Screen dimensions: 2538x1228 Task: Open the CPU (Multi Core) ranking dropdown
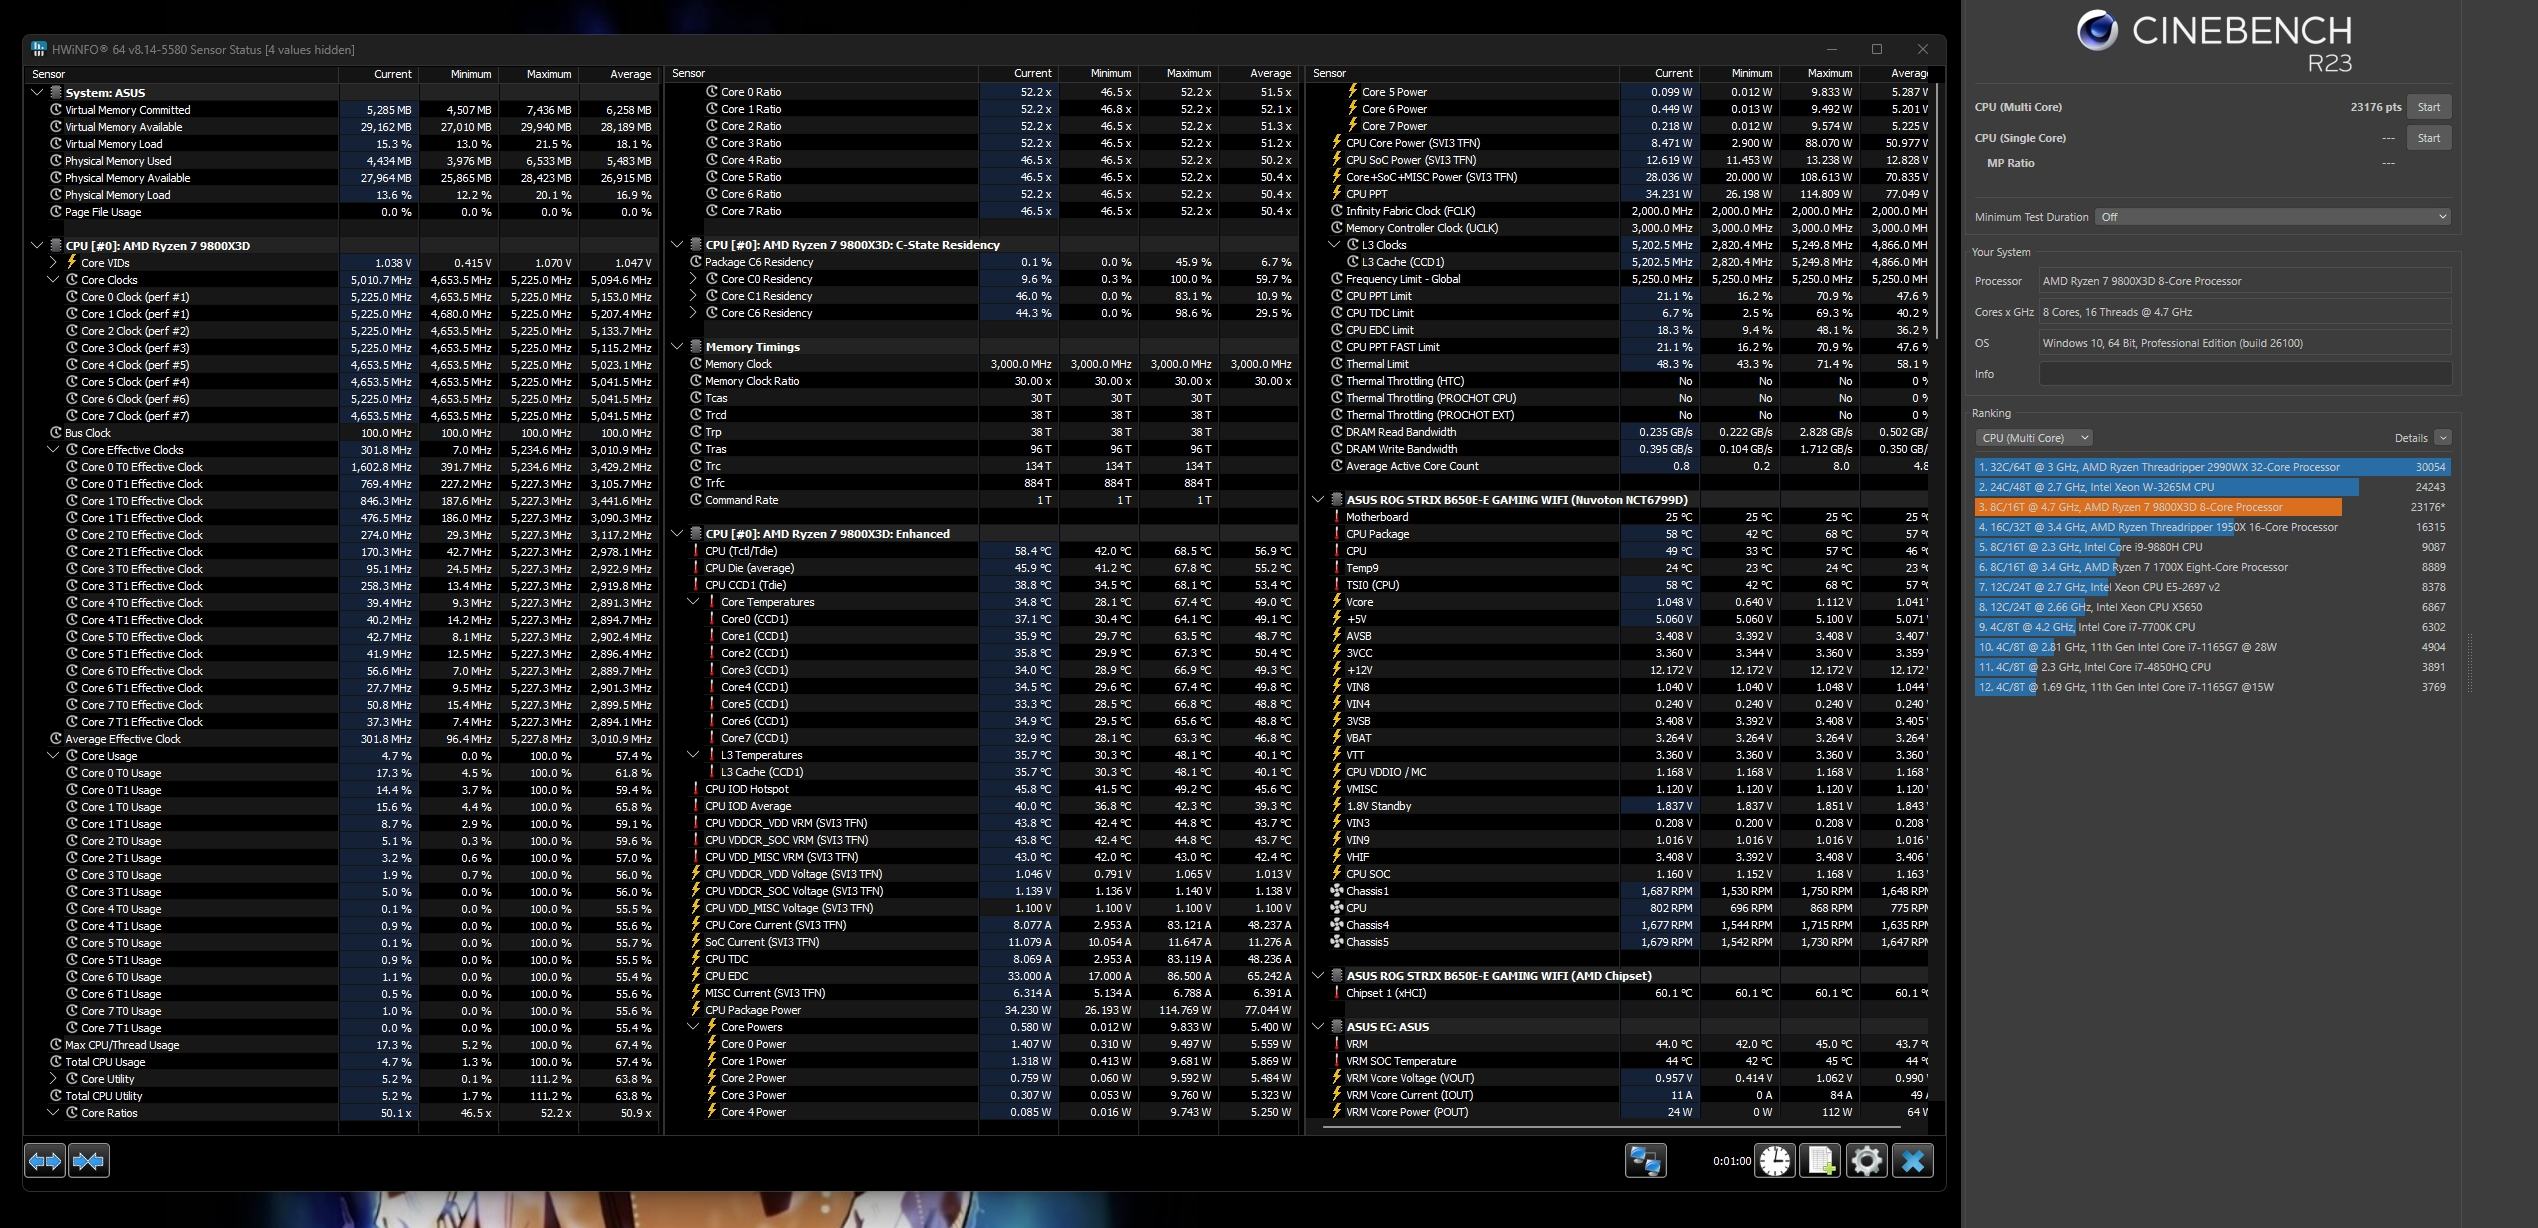pos(2033,438)
